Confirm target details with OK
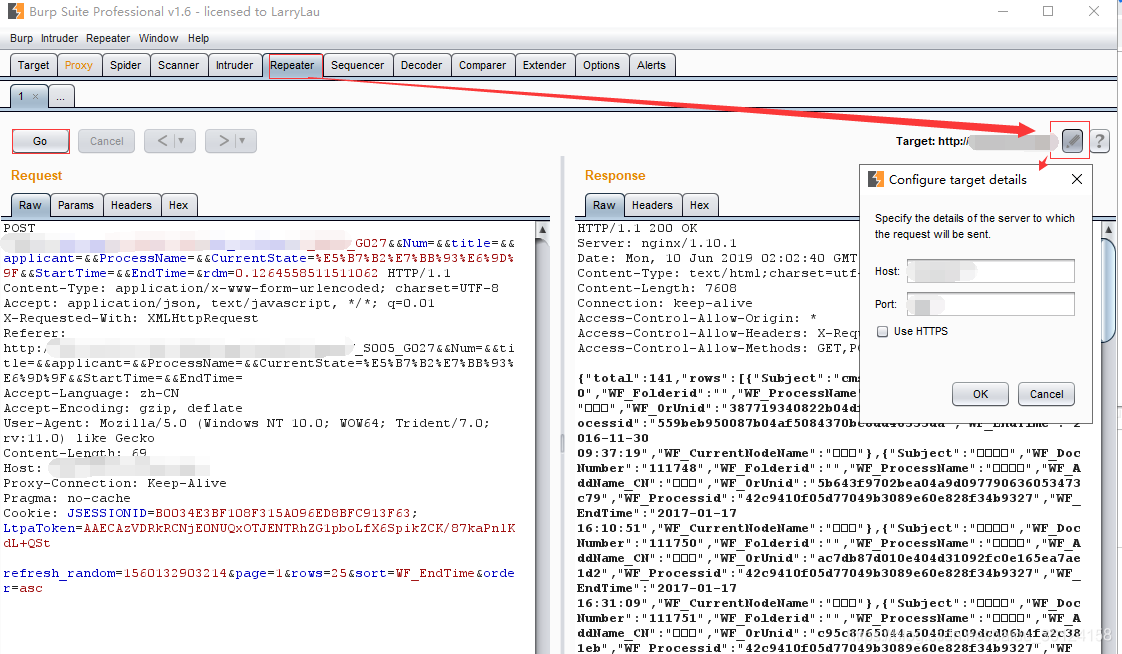The height and width of the screenshot is (654, 1122). pyautogui.click(x=980, y=394)
